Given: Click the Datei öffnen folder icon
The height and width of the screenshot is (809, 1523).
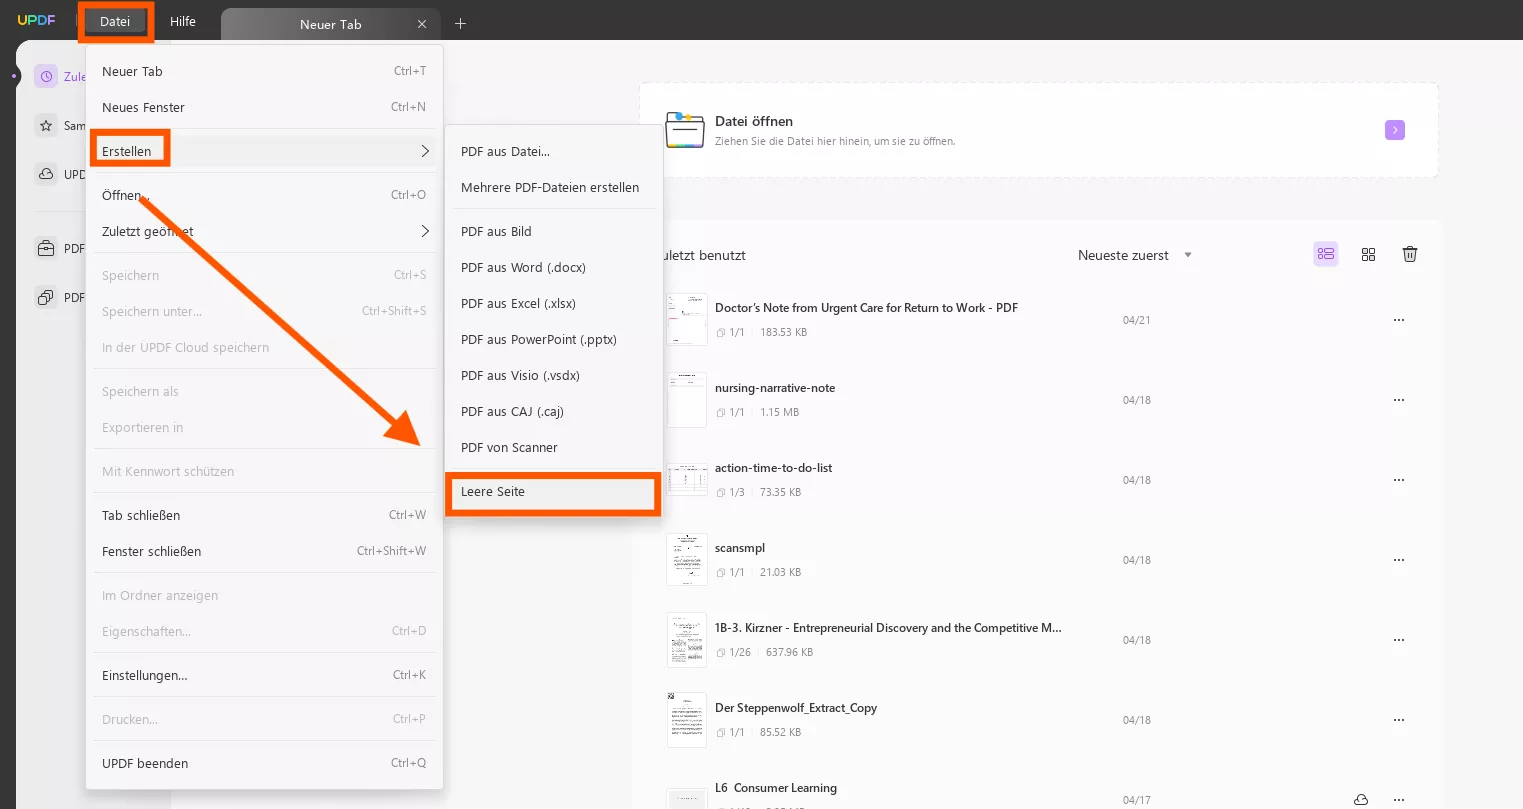Looking at the screenshot, I should [685, 130].
